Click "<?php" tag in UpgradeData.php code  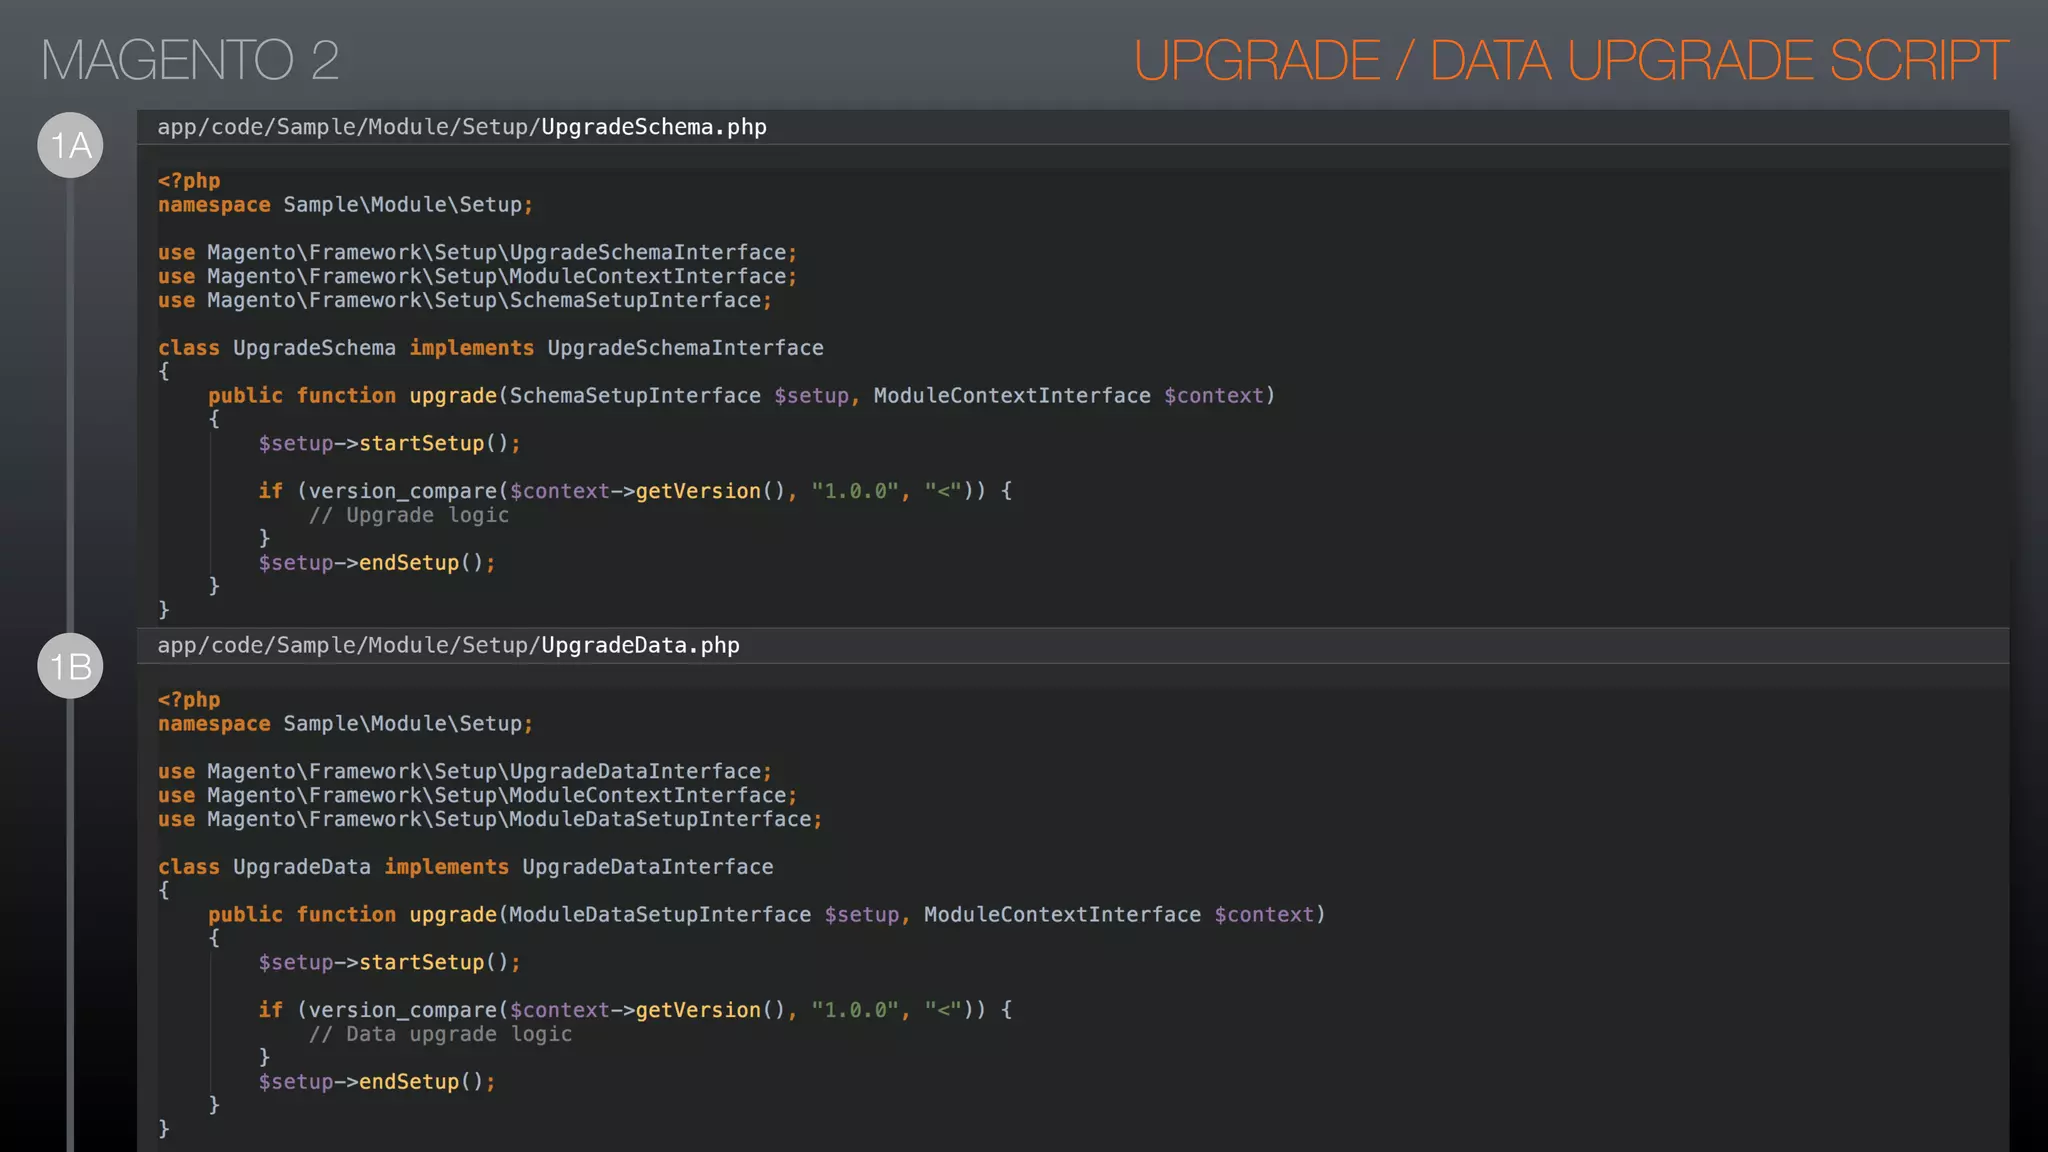(189, 700)
